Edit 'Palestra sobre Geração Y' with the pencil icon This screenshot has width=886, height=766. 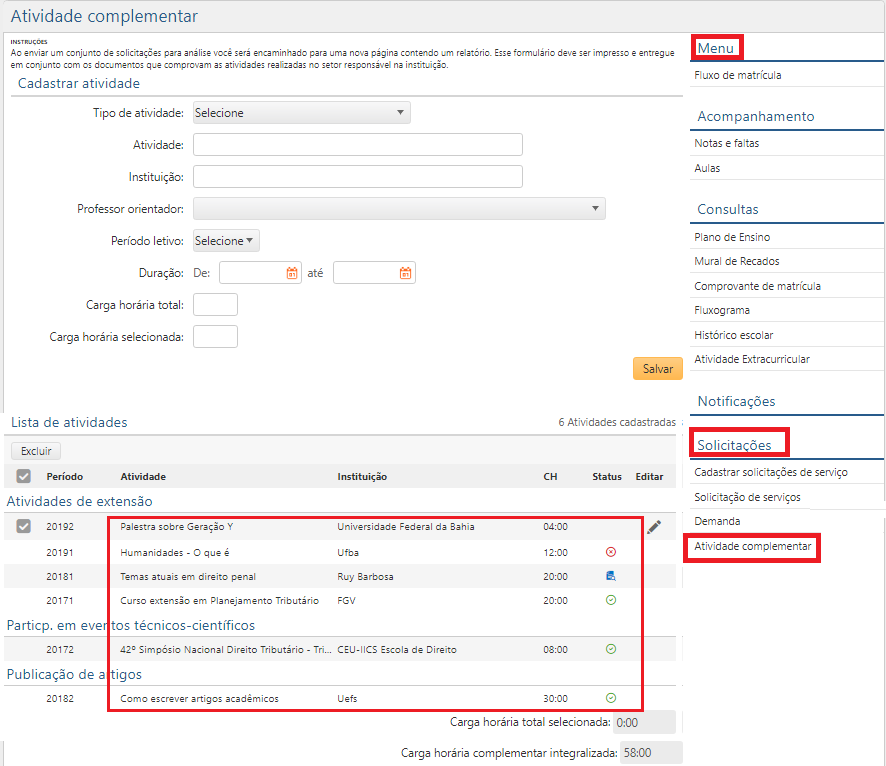(653, 527)
